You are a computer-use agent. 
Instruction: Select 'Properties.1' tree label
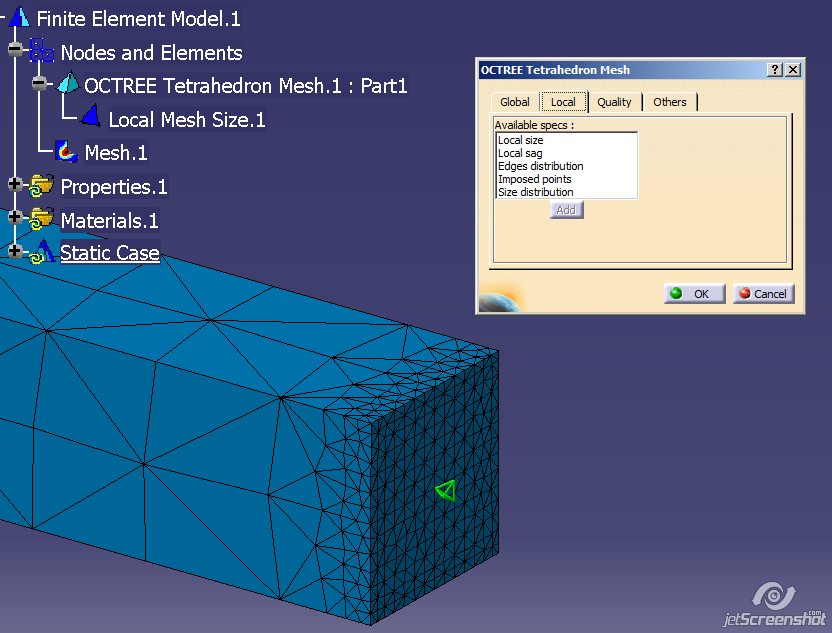[114, 187]
